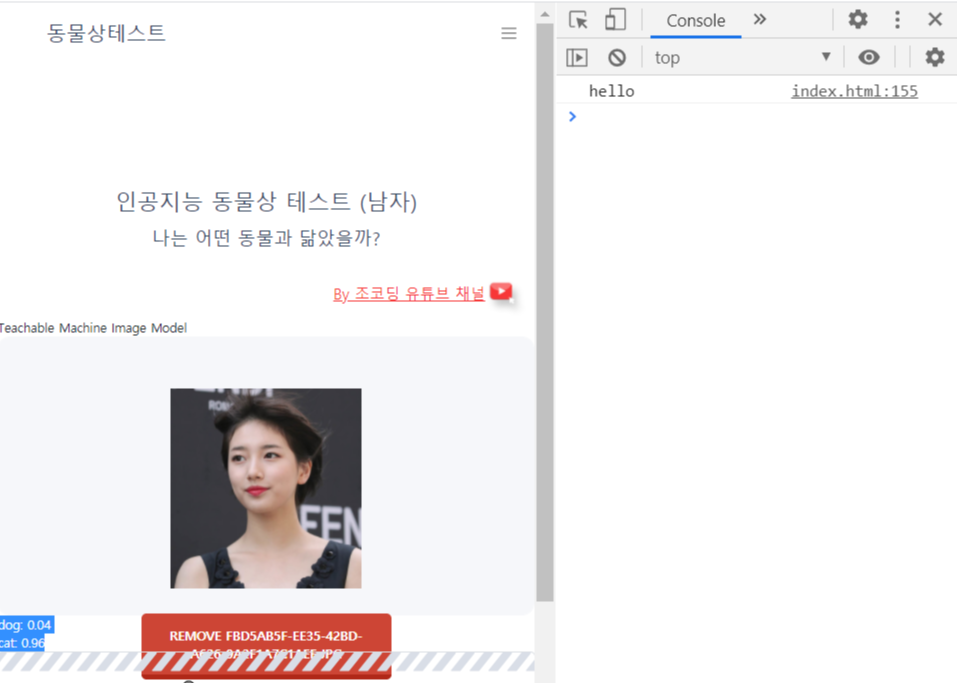Select the cat: 0.96 result
957x683 pixels.
click(x=23, y=643)
